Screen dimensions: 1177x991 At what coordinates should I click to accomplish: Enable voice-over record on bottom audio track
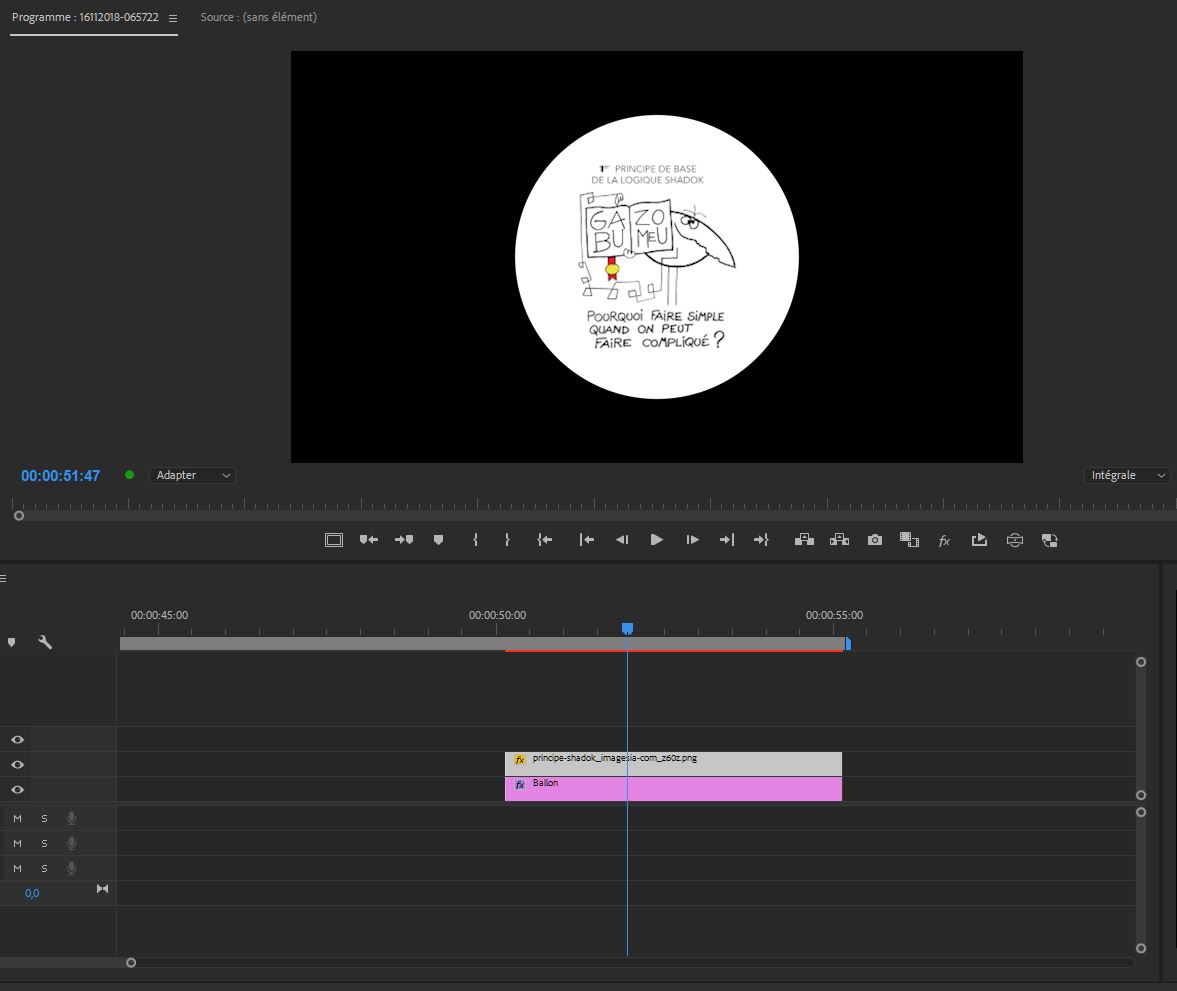(71, 868)
